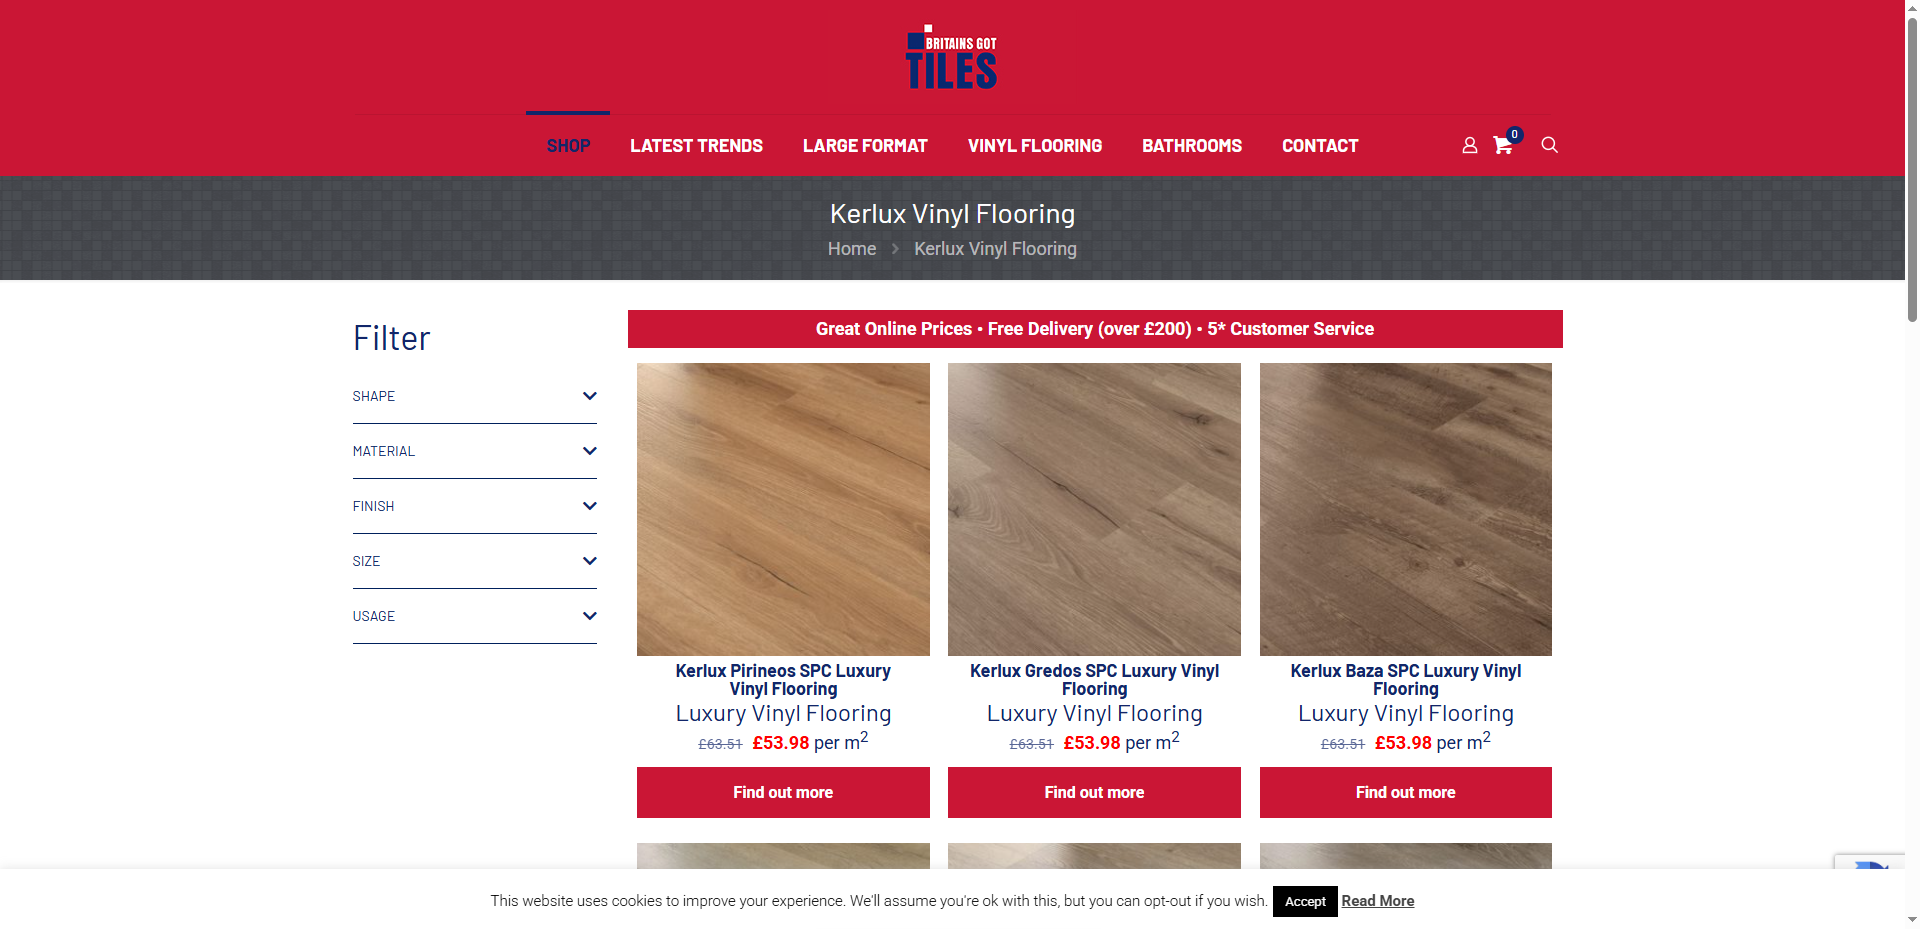Open the Kerlux Gredos product thumbnail
The height and width of the screenshot is (929, 1920).
[1094, 509]
